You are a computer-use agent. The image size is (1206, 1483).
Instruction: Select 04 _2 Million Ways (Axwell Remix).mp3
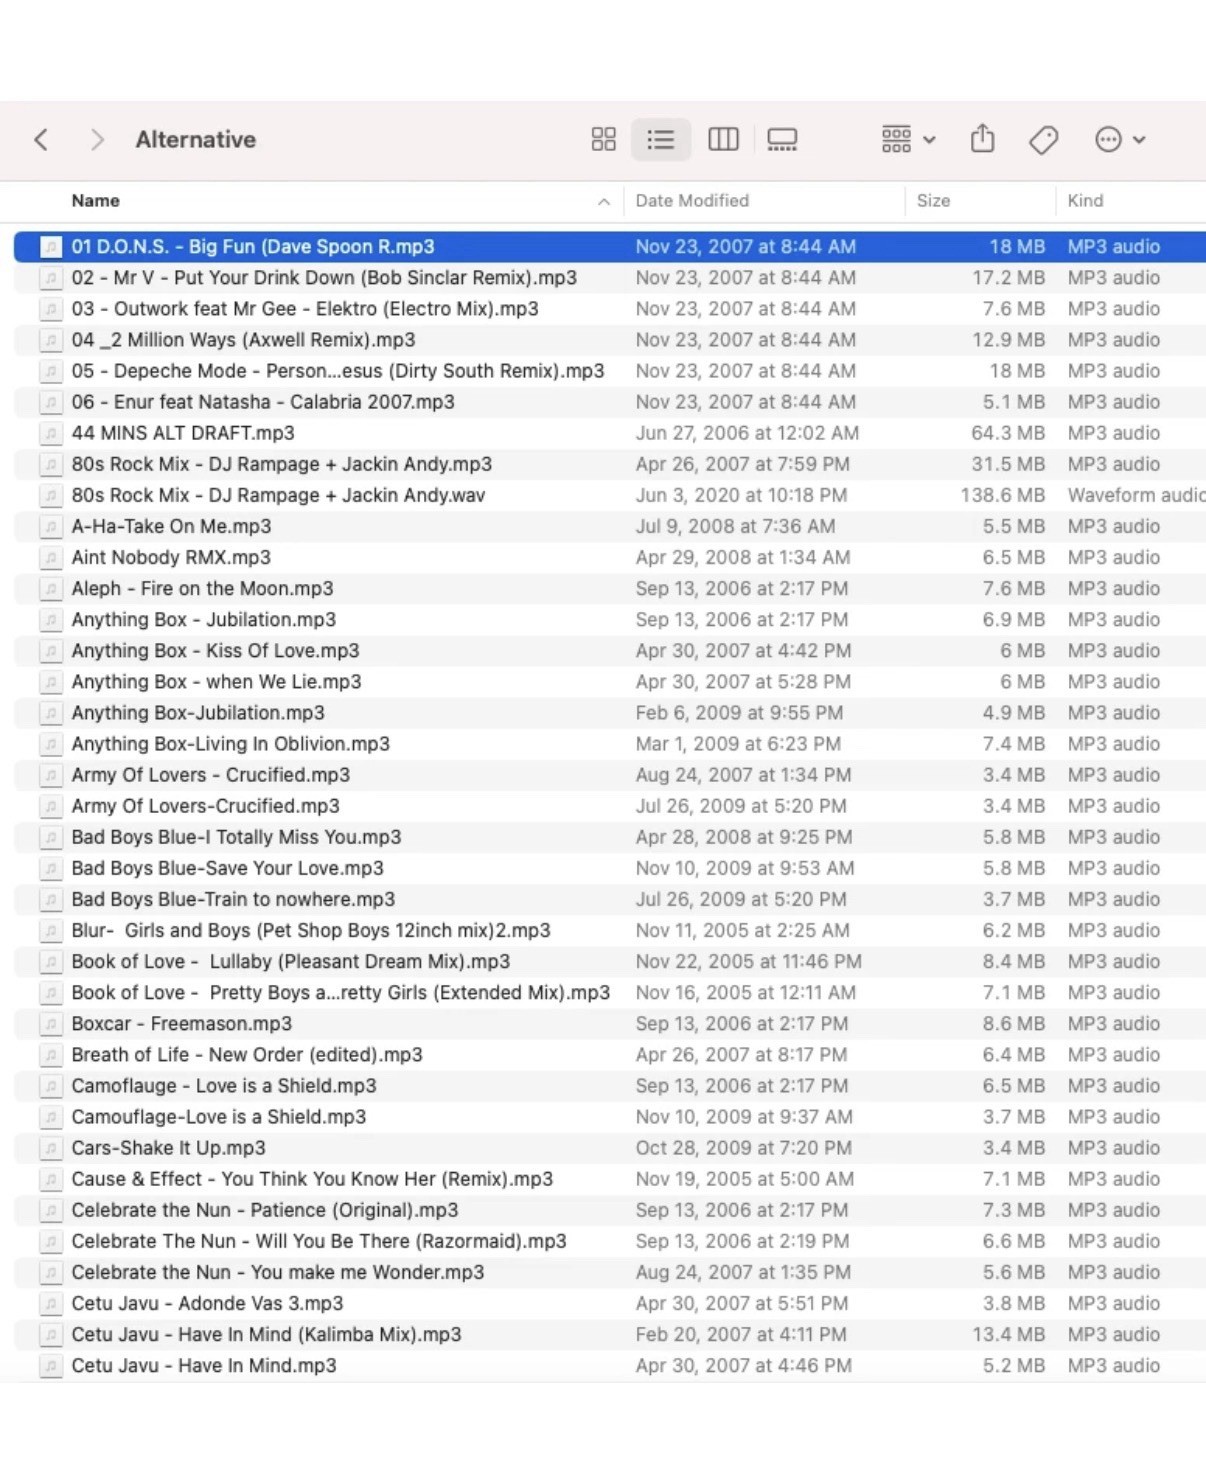pos(243,340)
